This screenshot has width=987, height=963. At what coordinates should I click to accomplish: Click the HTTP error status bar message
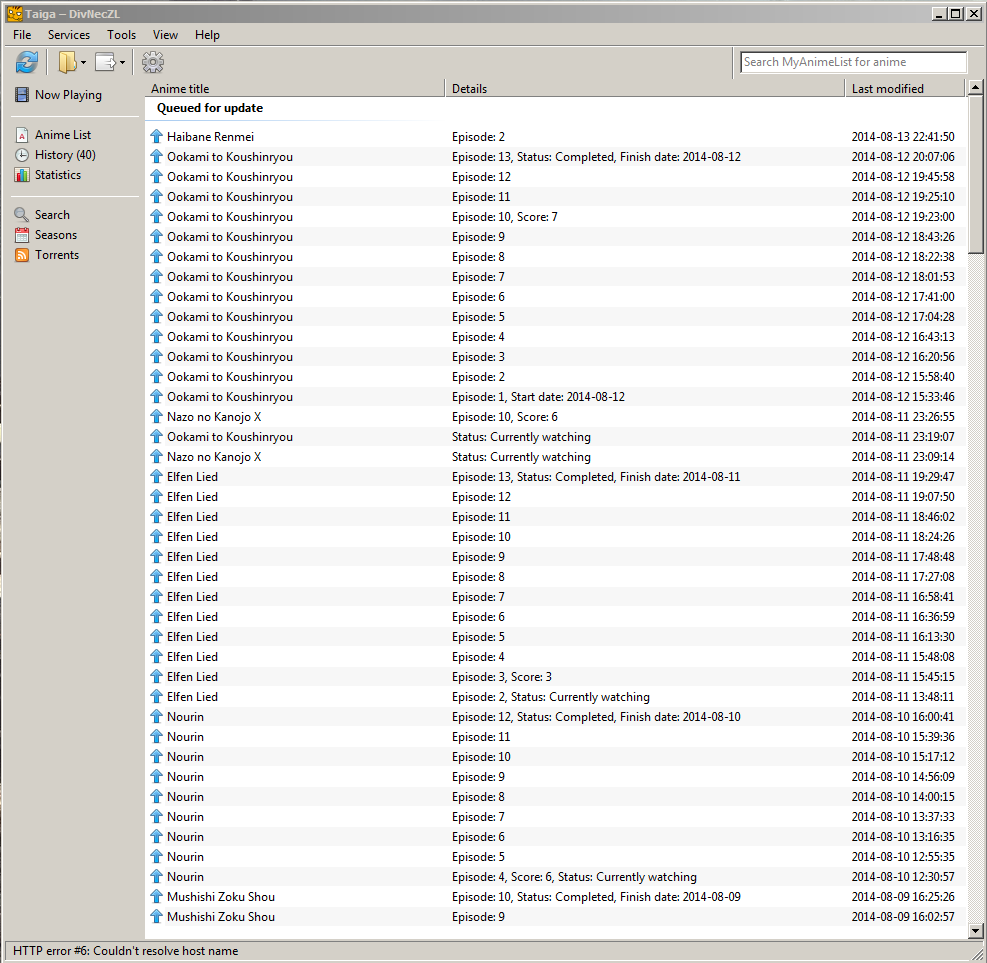[125, 950]
